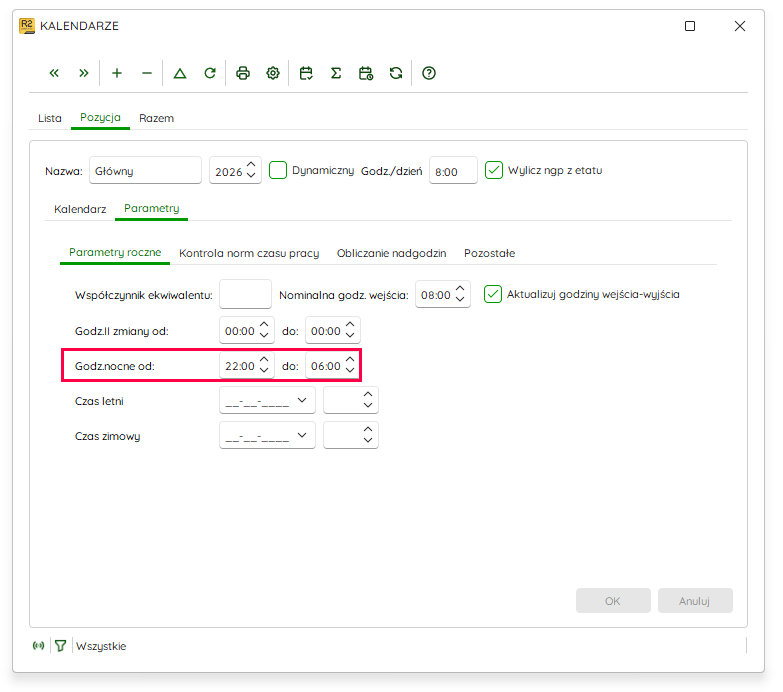Screen dimensions: 783x692
Task: Click the sigma sum icon
Action: (x=336, y=73)
